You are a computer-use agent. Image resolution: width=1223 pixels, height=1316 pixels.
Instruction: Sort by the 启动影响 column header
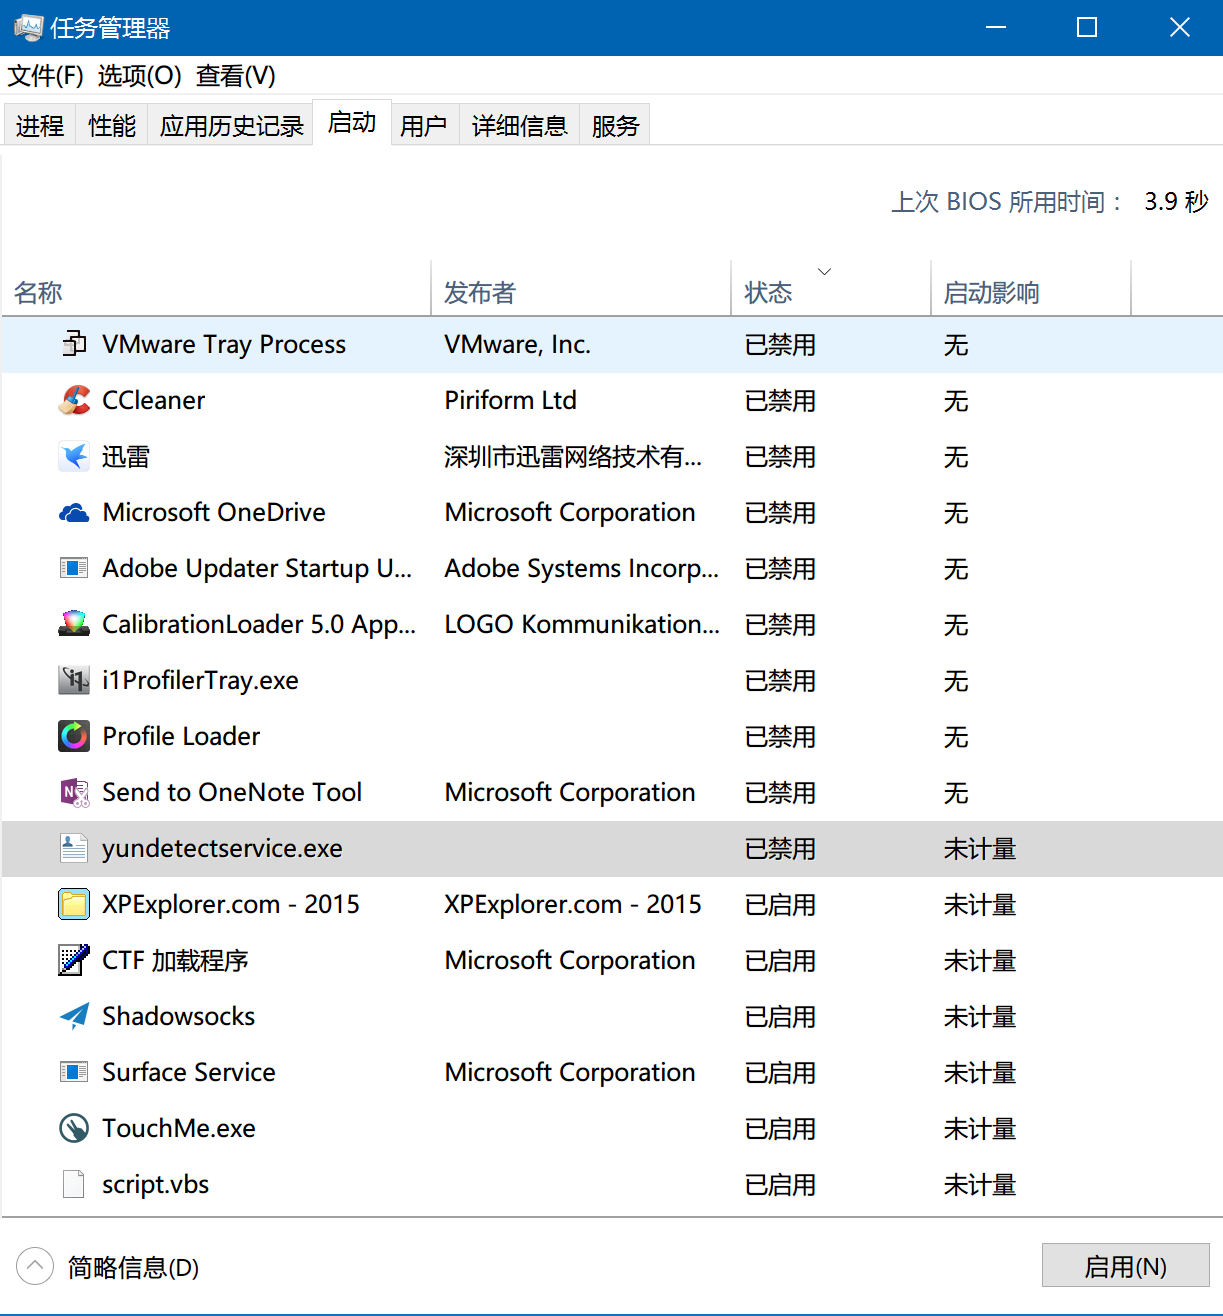1031,289
